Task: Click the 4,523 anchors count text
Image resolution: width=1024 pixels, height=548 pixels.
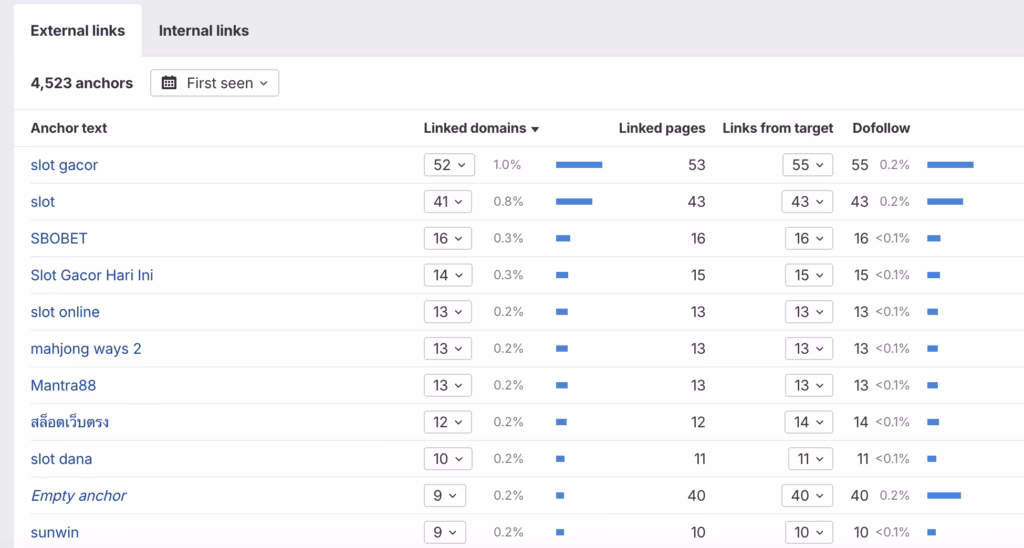Action: (x=82, y=83)
